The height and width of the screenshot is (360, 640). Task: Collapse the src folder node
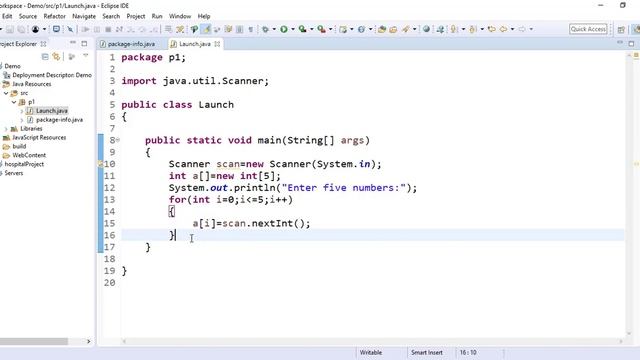click(x=6, y=93)
